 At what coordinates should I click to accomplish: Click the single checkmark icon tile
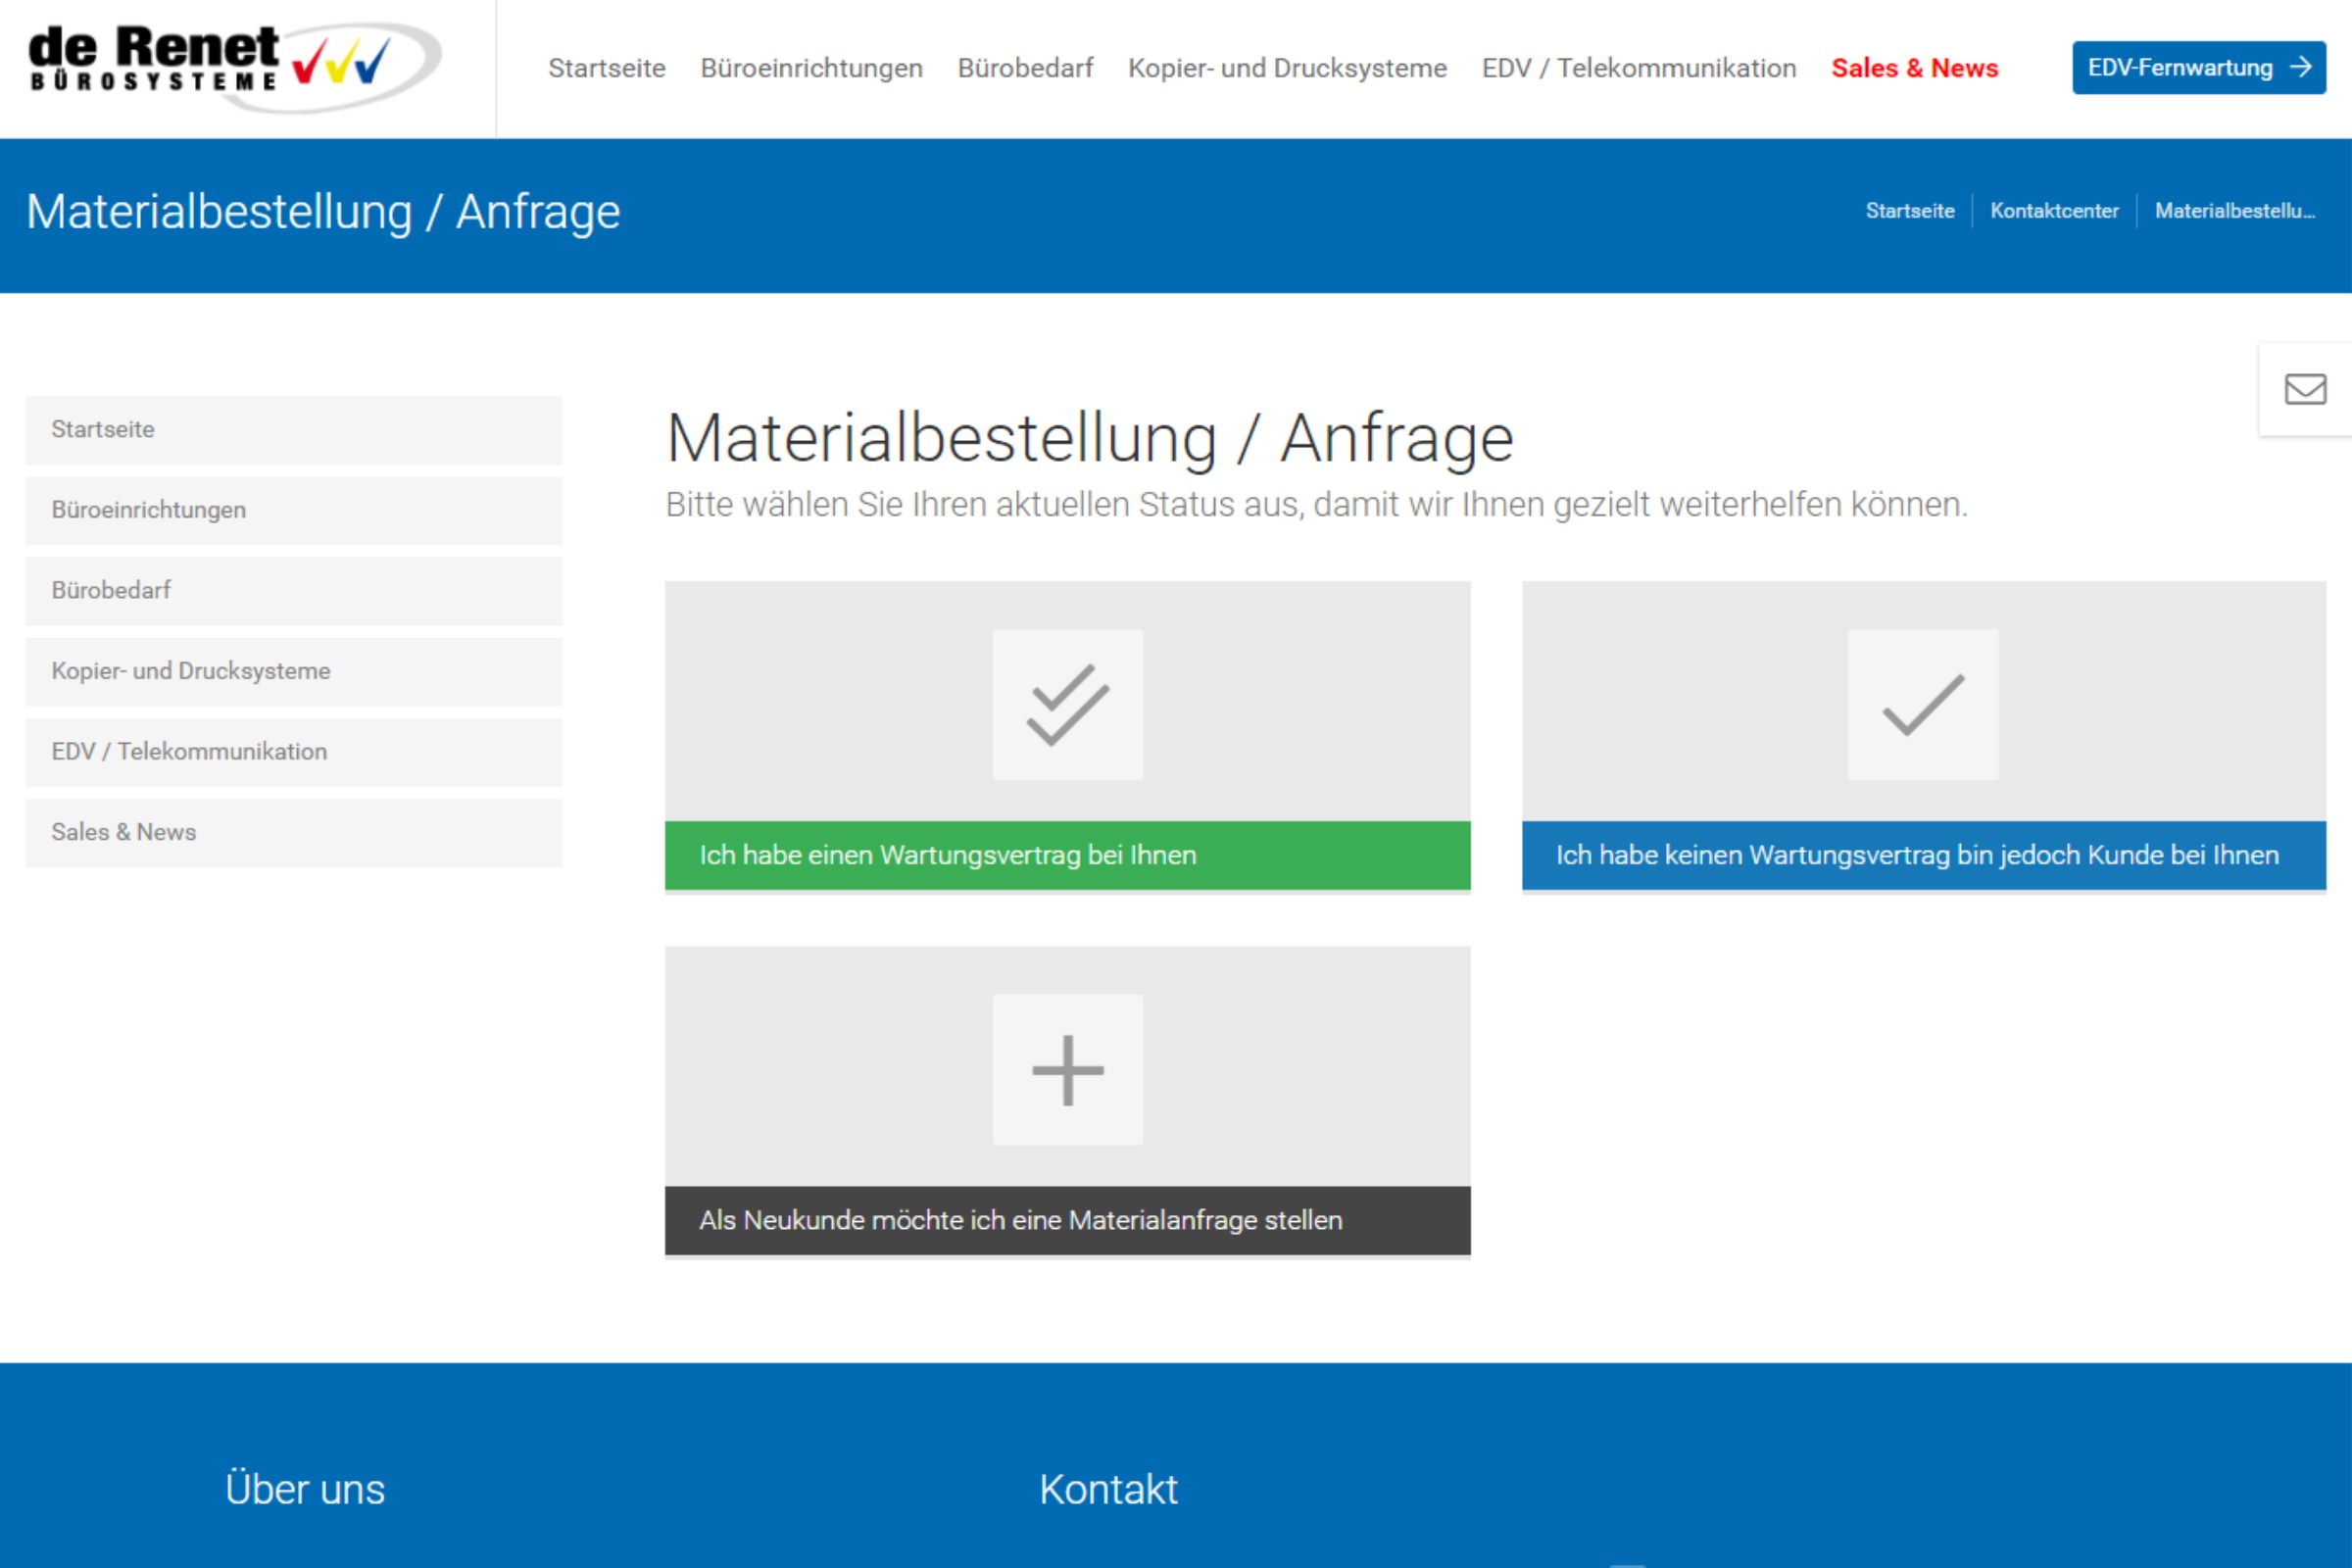[x=1922, y=704]
